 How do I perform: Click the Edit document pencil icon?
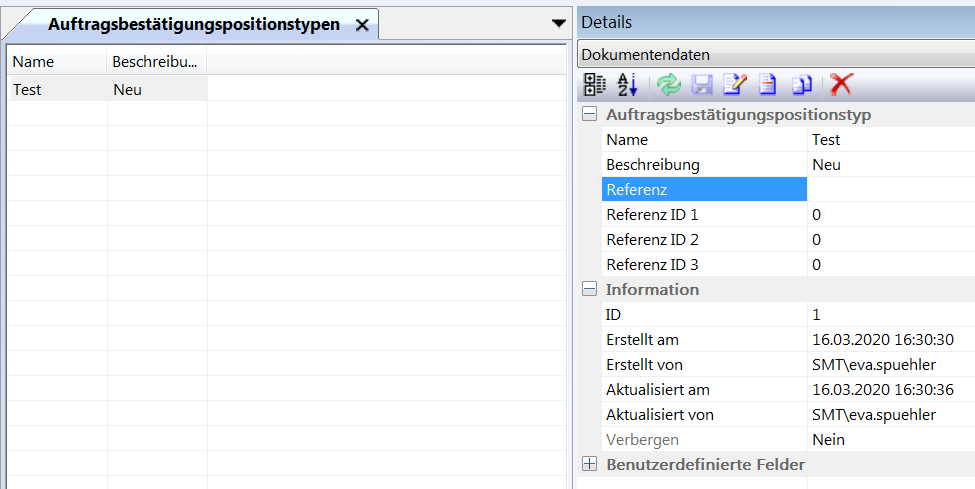pyautogui.click(x=735, y=85)
